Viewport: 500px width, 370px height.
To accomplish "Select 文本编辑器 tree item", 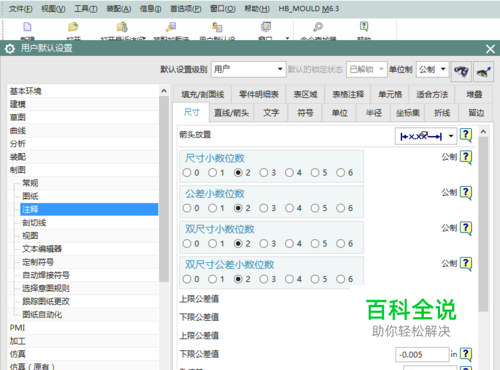I will (x=89, y=249).
